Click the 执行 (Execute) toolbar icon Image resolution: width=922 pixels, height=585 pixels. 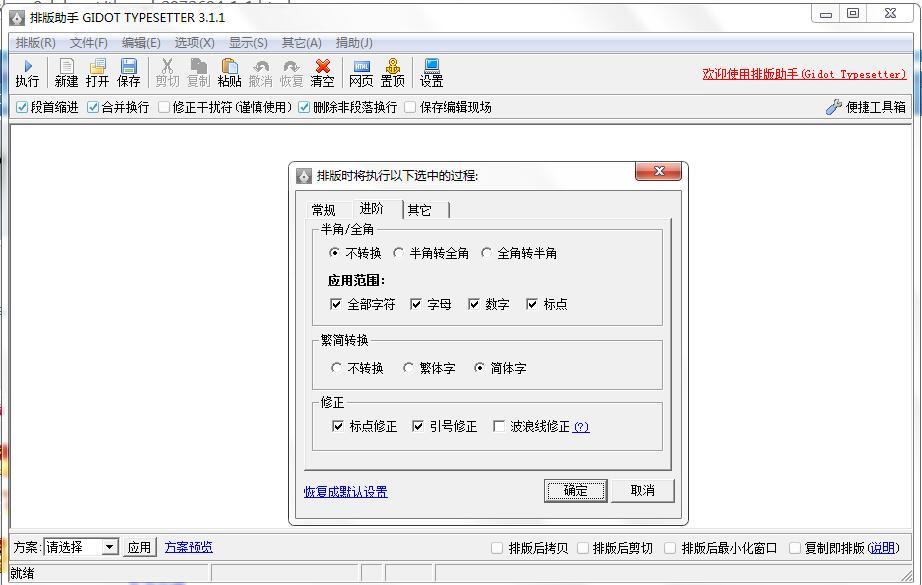pos(27,73)
